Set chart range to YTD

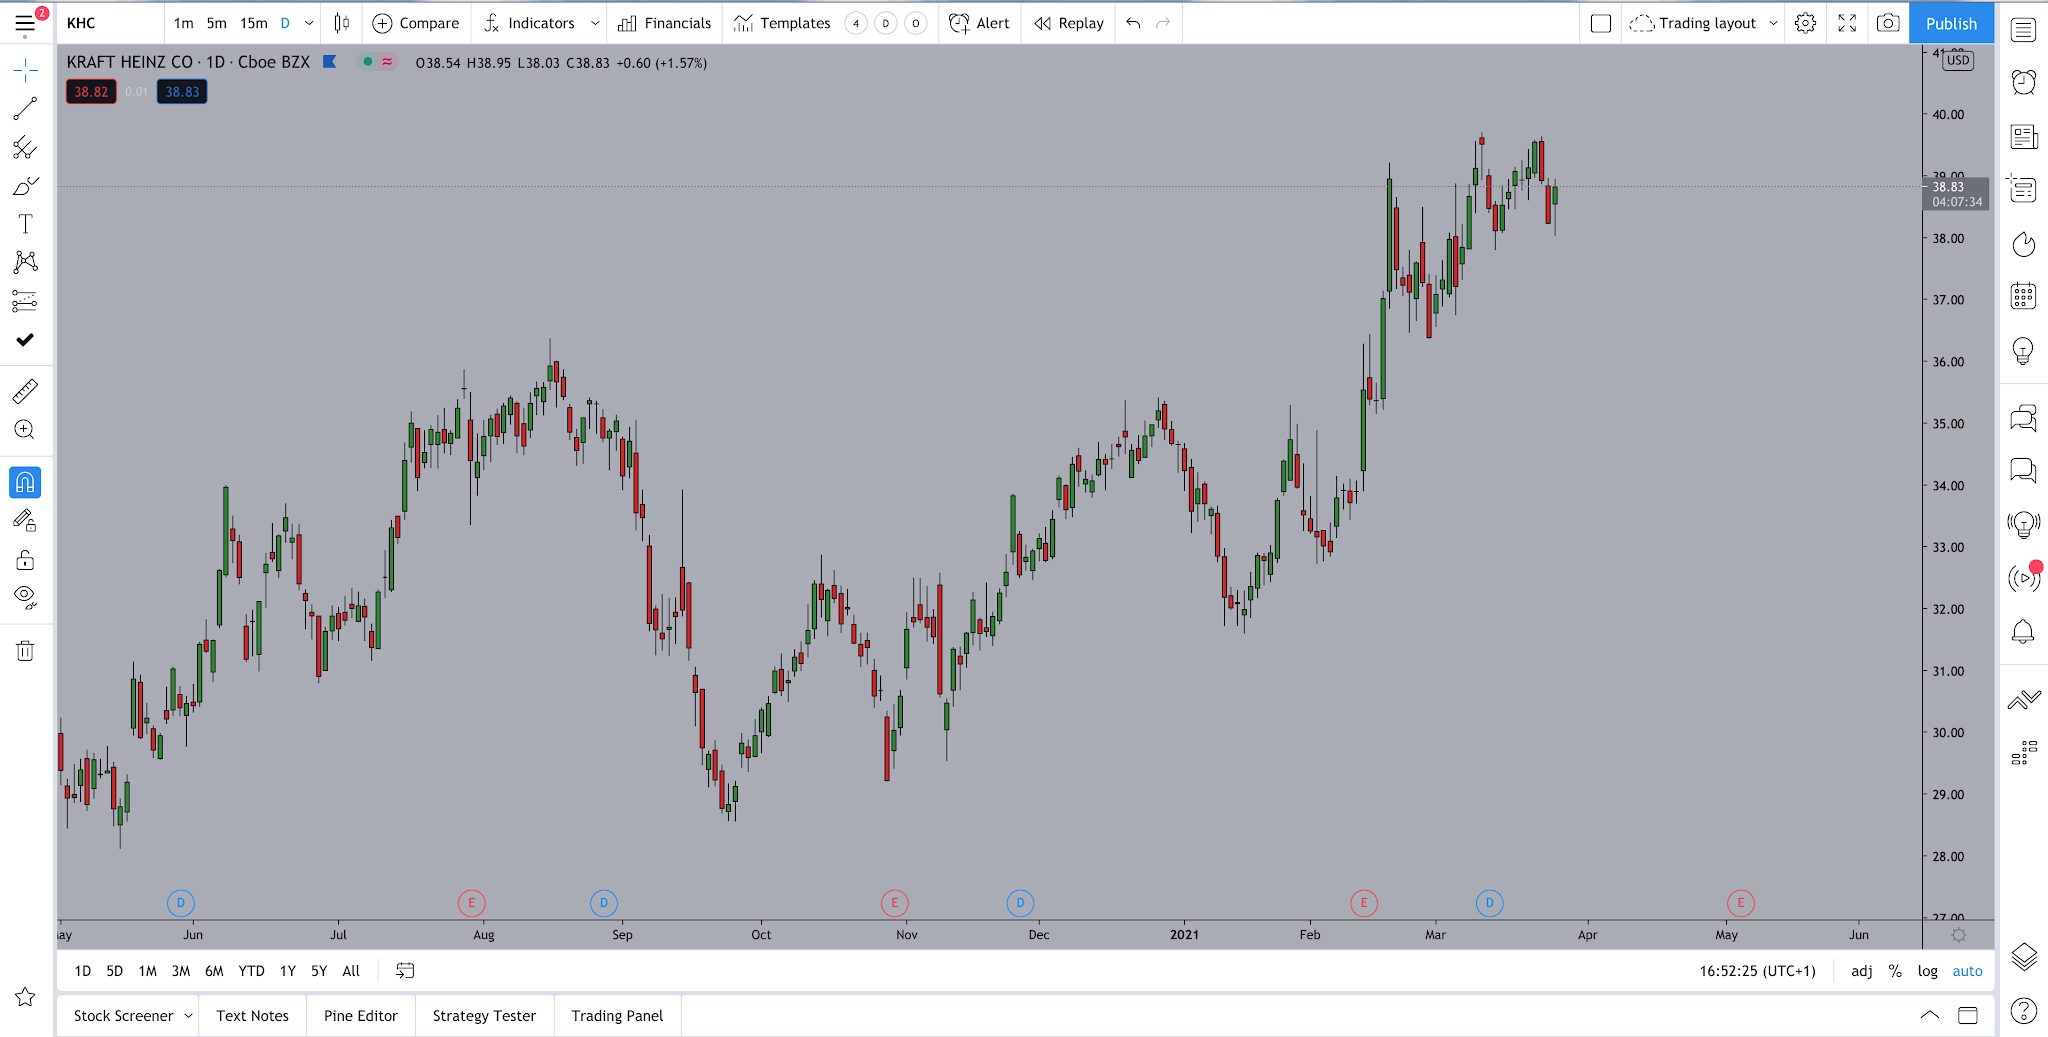tap(252, 971)
